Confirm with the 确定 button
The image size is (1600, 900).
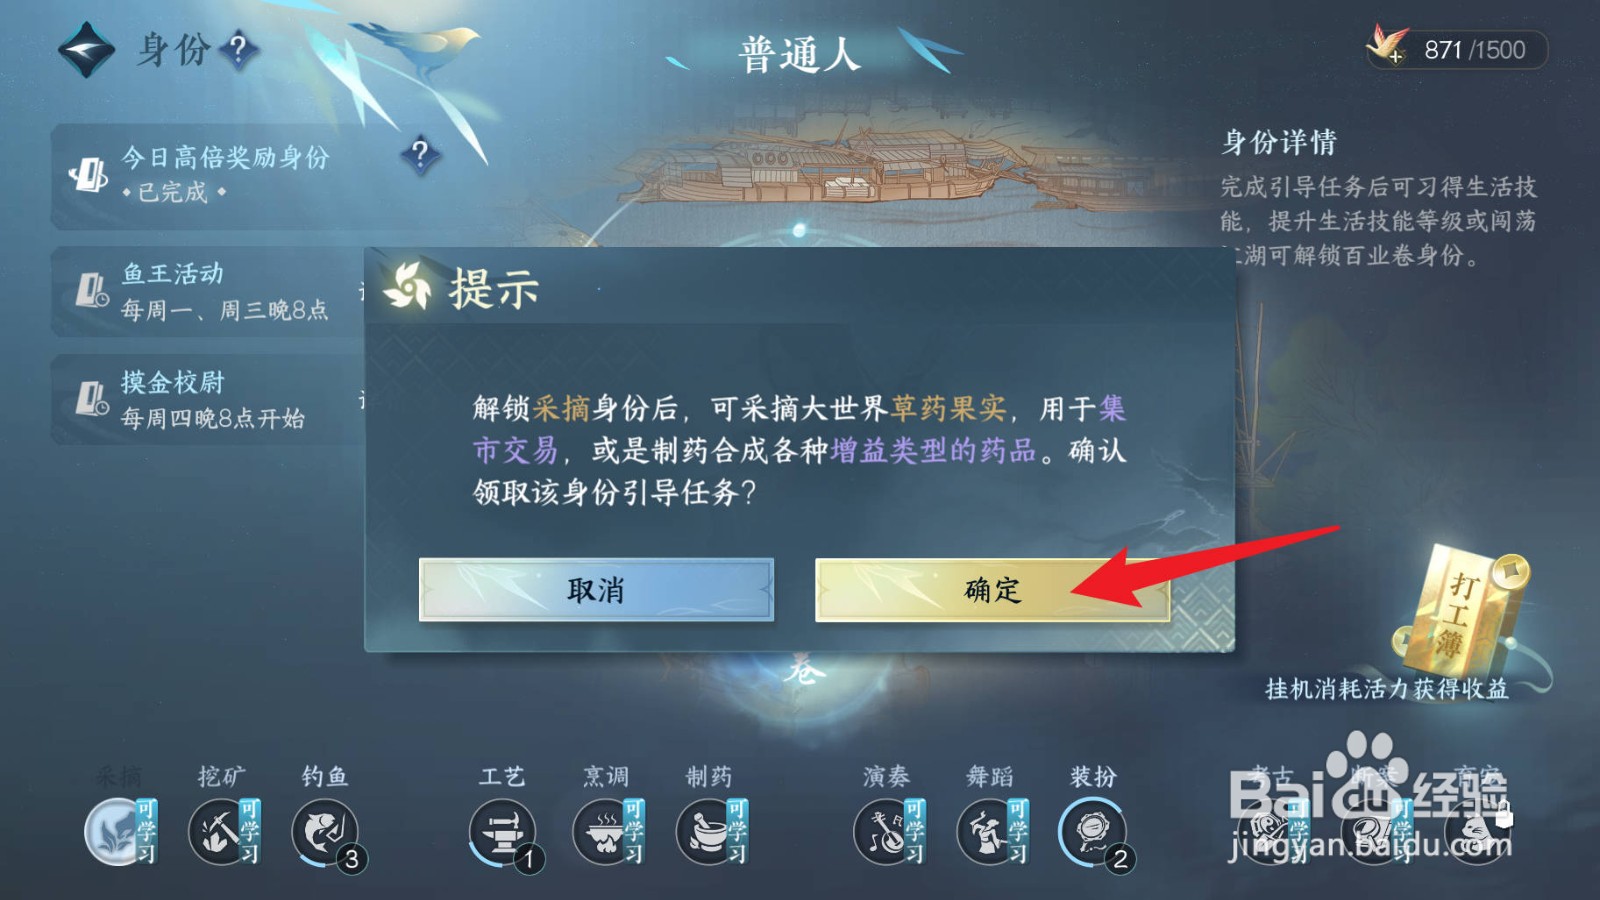pyautogui.click(x=992, y=590)
